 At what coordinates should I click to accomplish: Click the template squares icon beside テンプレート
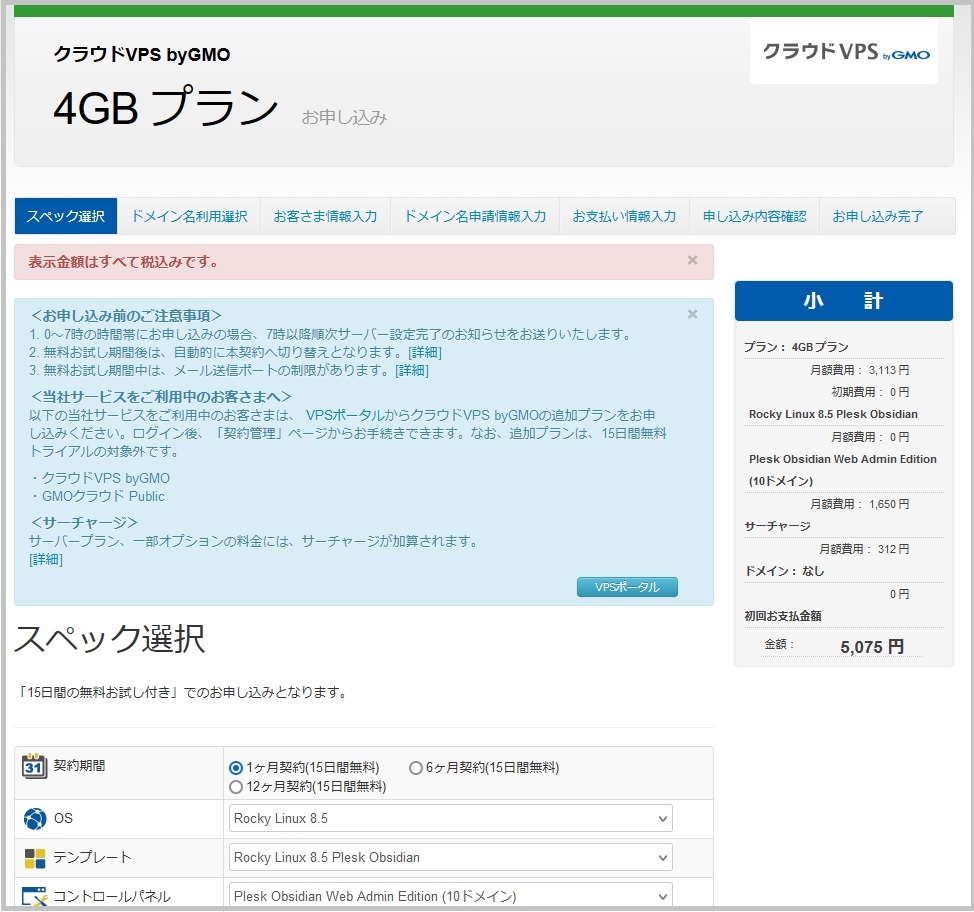point(35,858)
